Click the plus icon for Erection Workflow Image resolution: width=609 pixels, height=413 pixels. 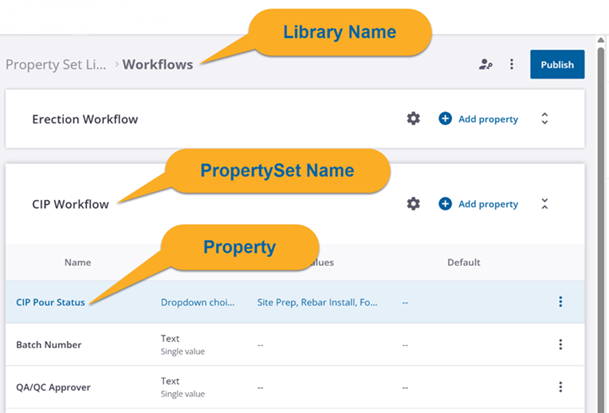click(445, 119)
